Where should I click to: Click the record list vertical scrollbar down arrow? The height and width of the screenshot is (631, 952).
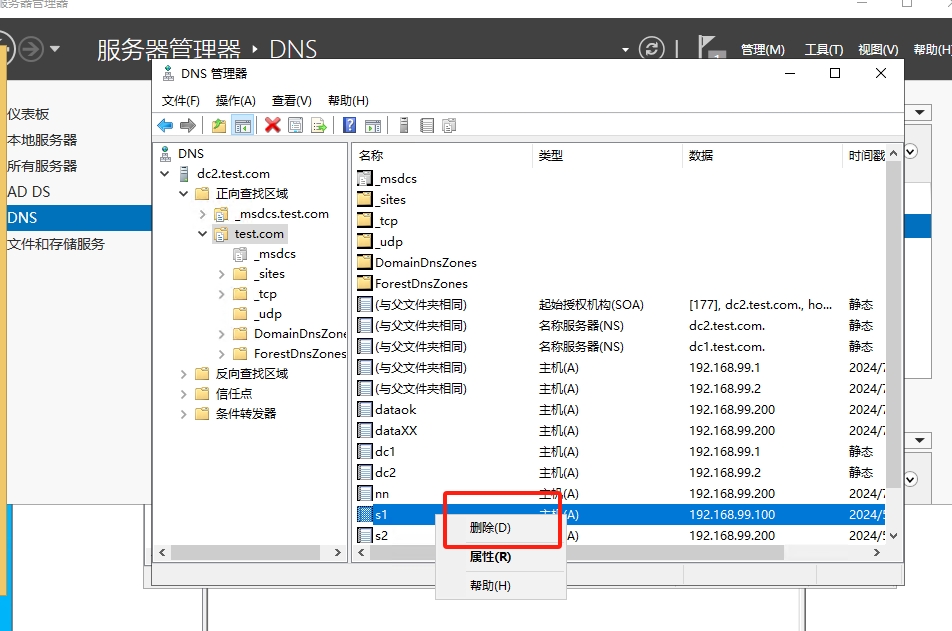point(893,536)
